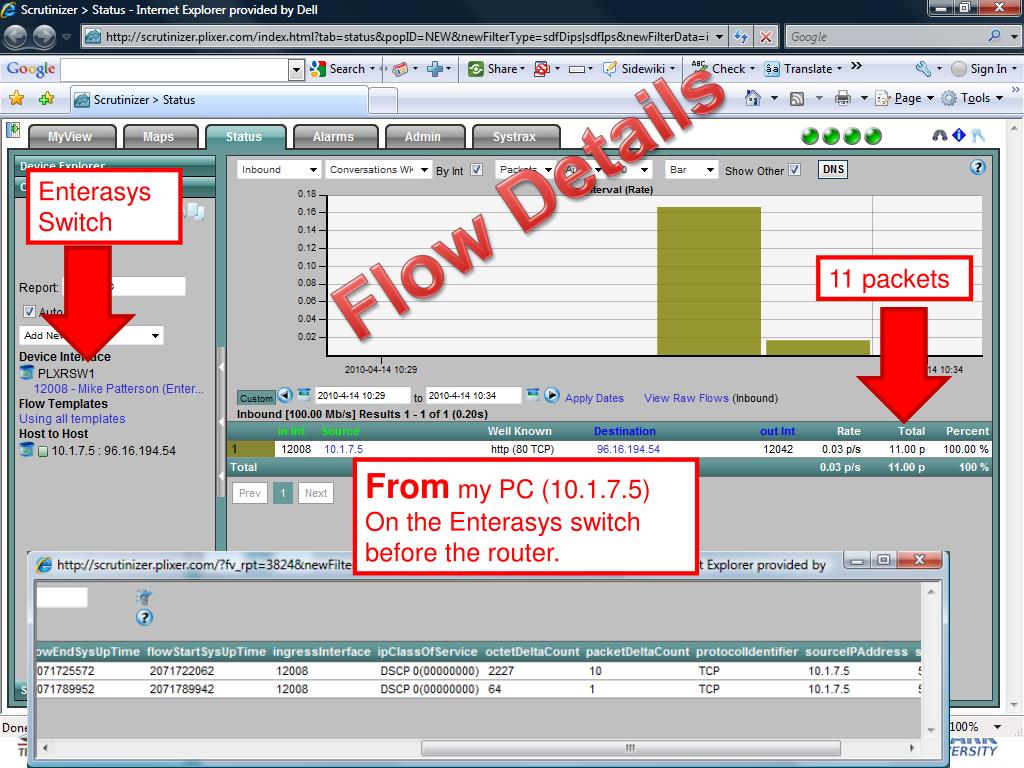This screenshot has width=1024, height=768.
Task: Click the help icon in the popup window
Action: click(144, 617)
